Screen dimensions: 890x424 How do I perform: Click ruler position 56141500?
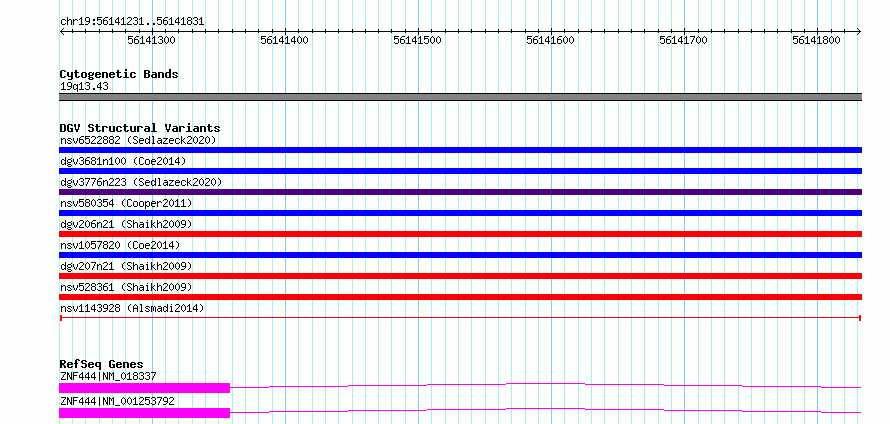tap(417, 40)
